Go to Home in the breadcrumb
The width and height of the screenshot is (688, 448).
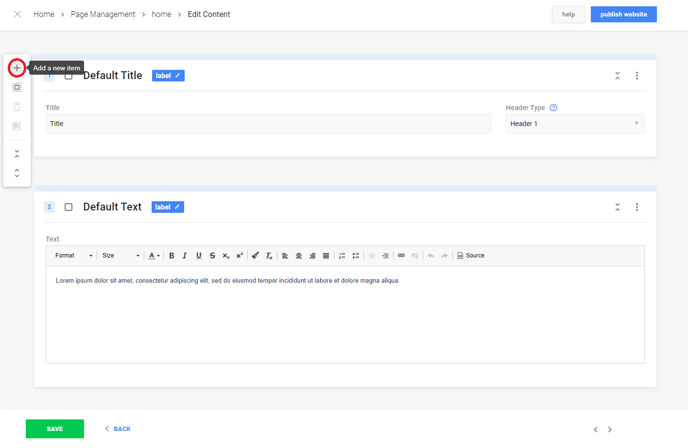(x=44, y=14)
